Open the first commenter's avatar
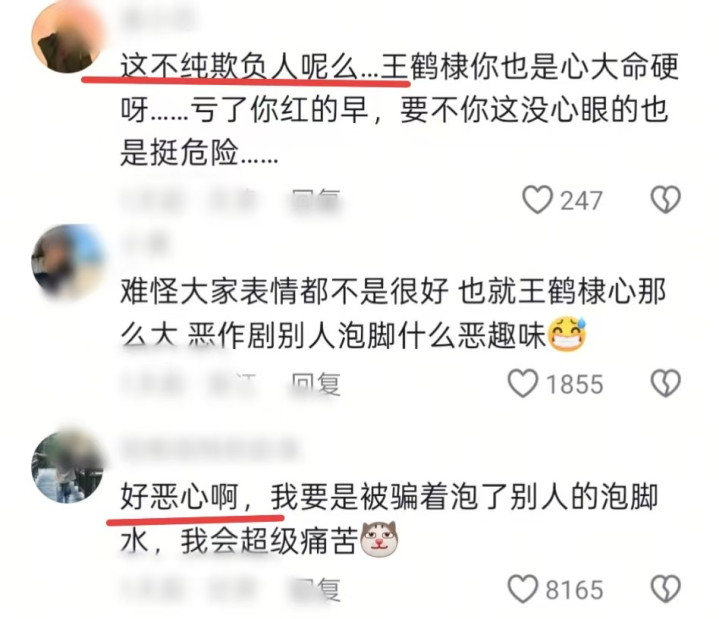 pyautogui.click(x=67, y=38)
